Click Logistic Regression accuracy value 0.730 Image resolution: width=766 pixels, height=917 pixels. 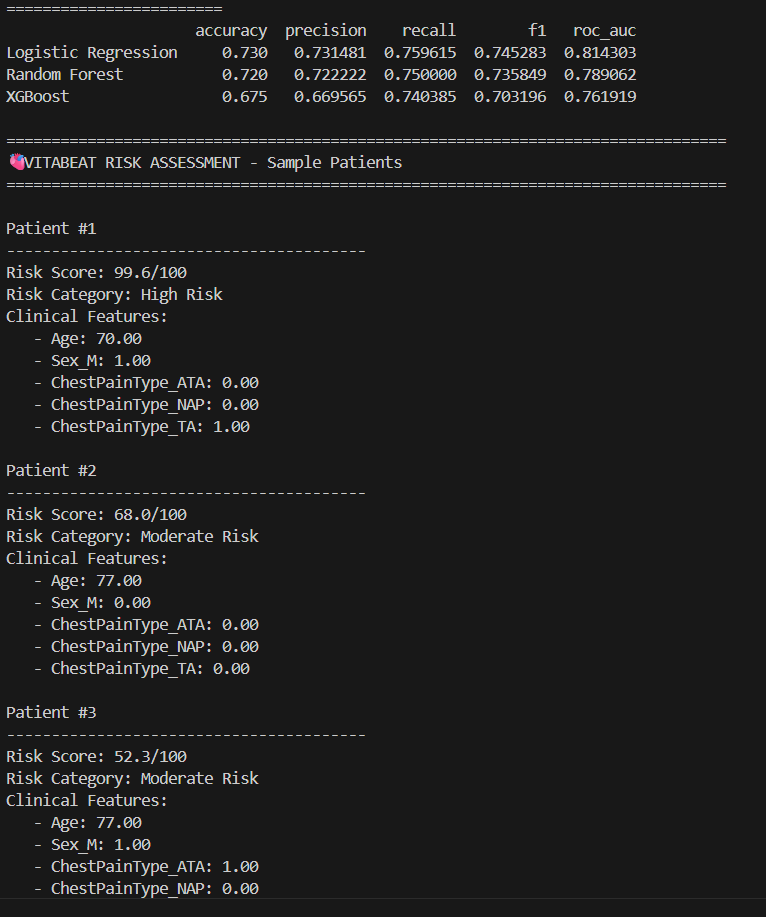(244, 53)
